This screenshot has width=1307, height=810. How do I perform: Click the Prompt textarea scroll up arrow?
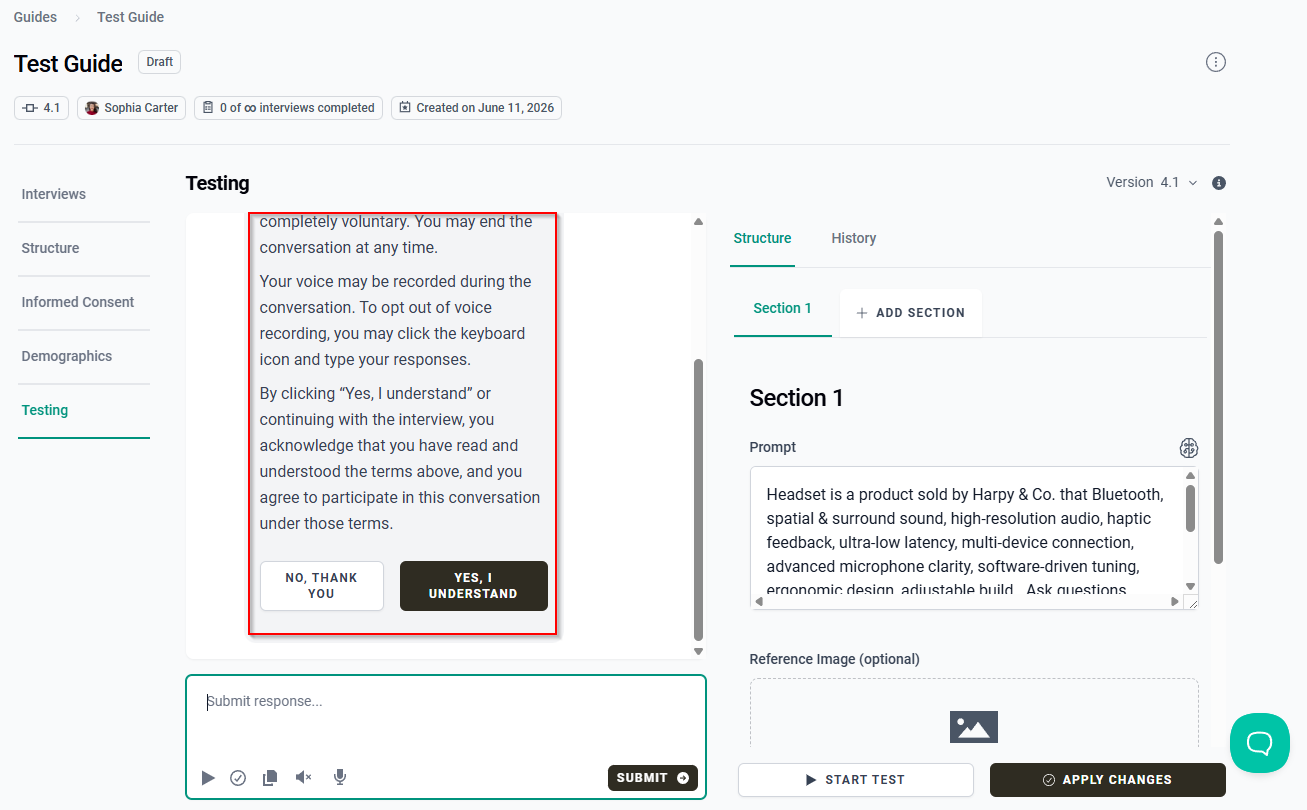1190,476
